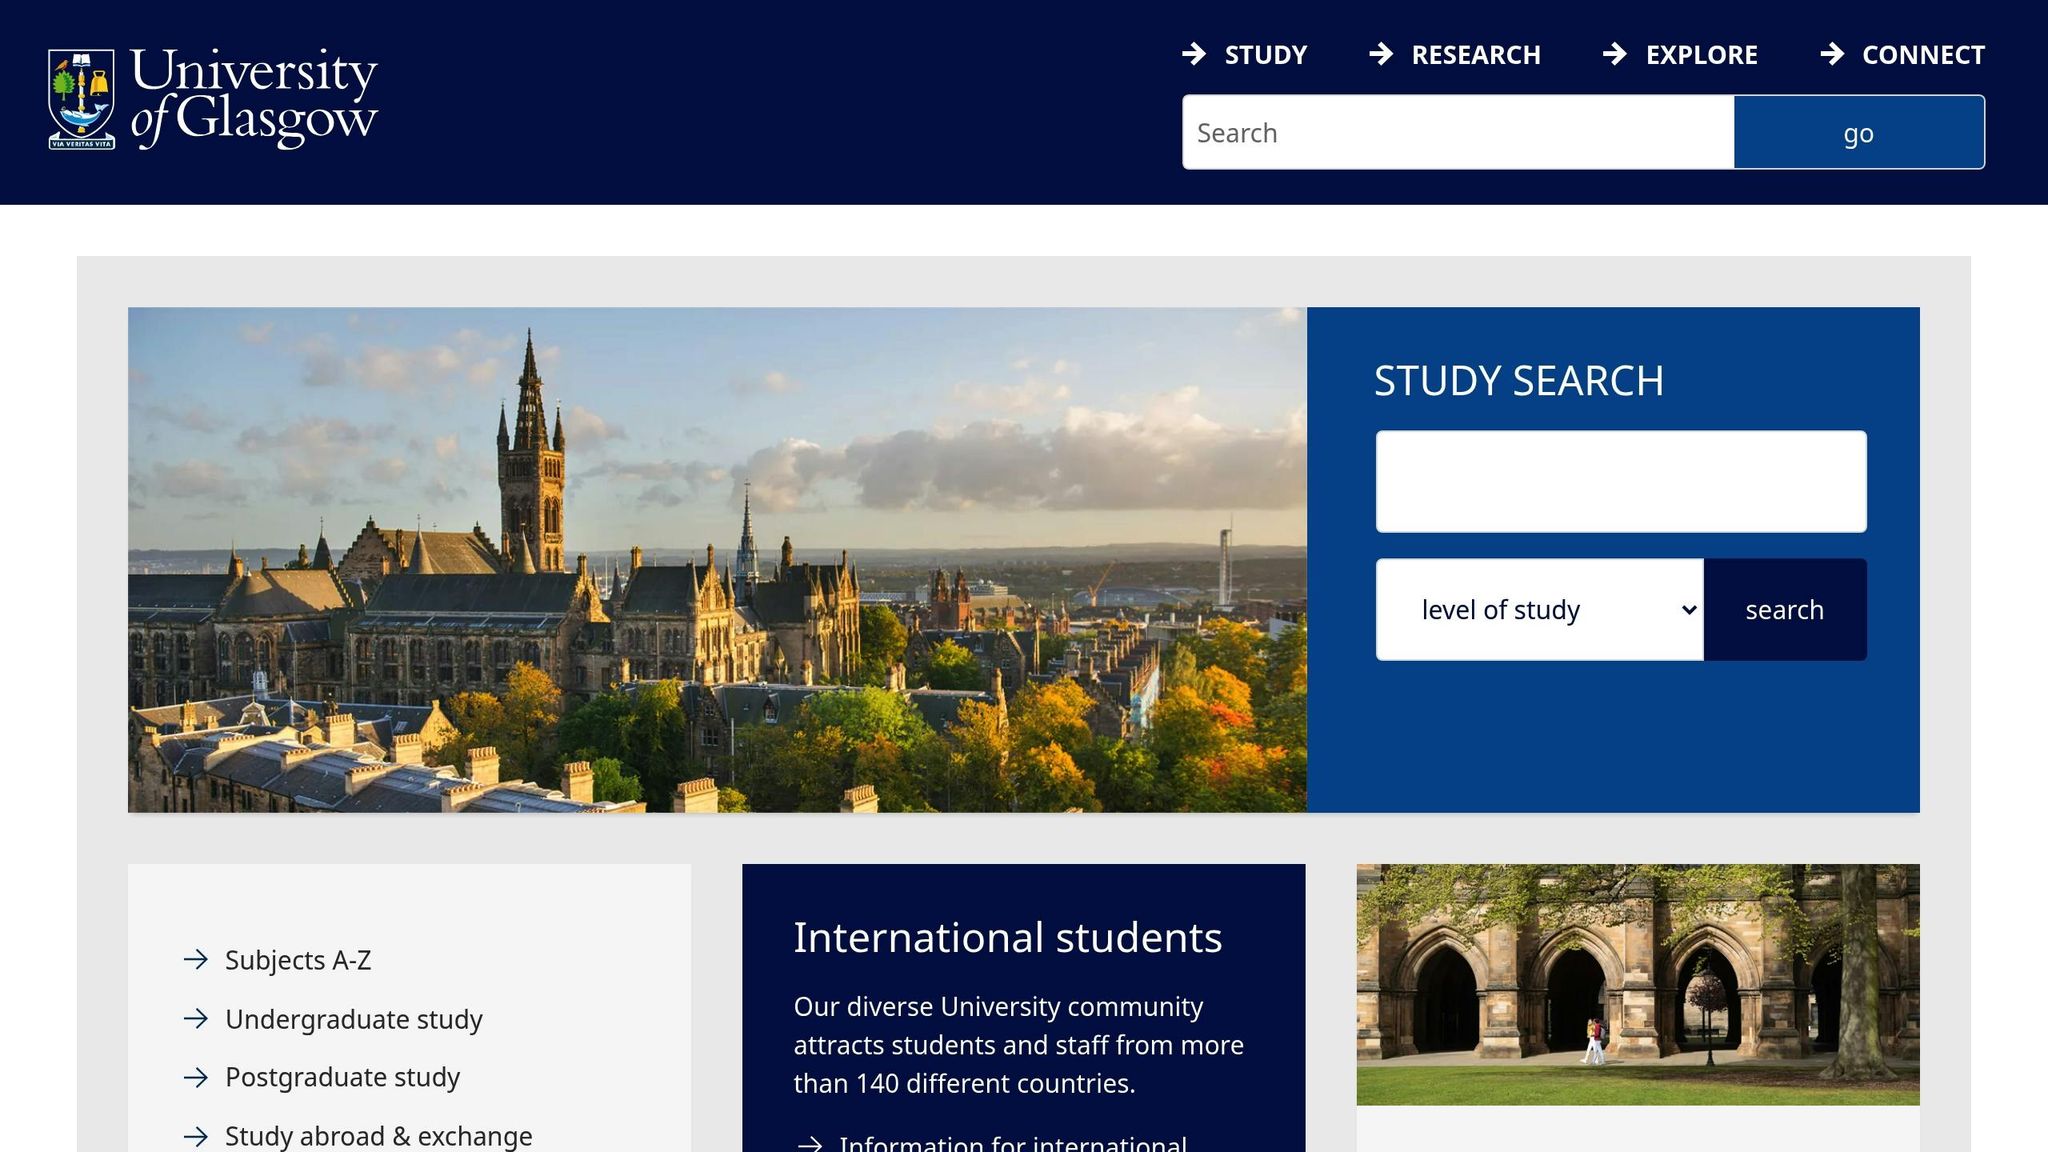
Task: Expand the level of study chevron
Action: [1688, 609]
